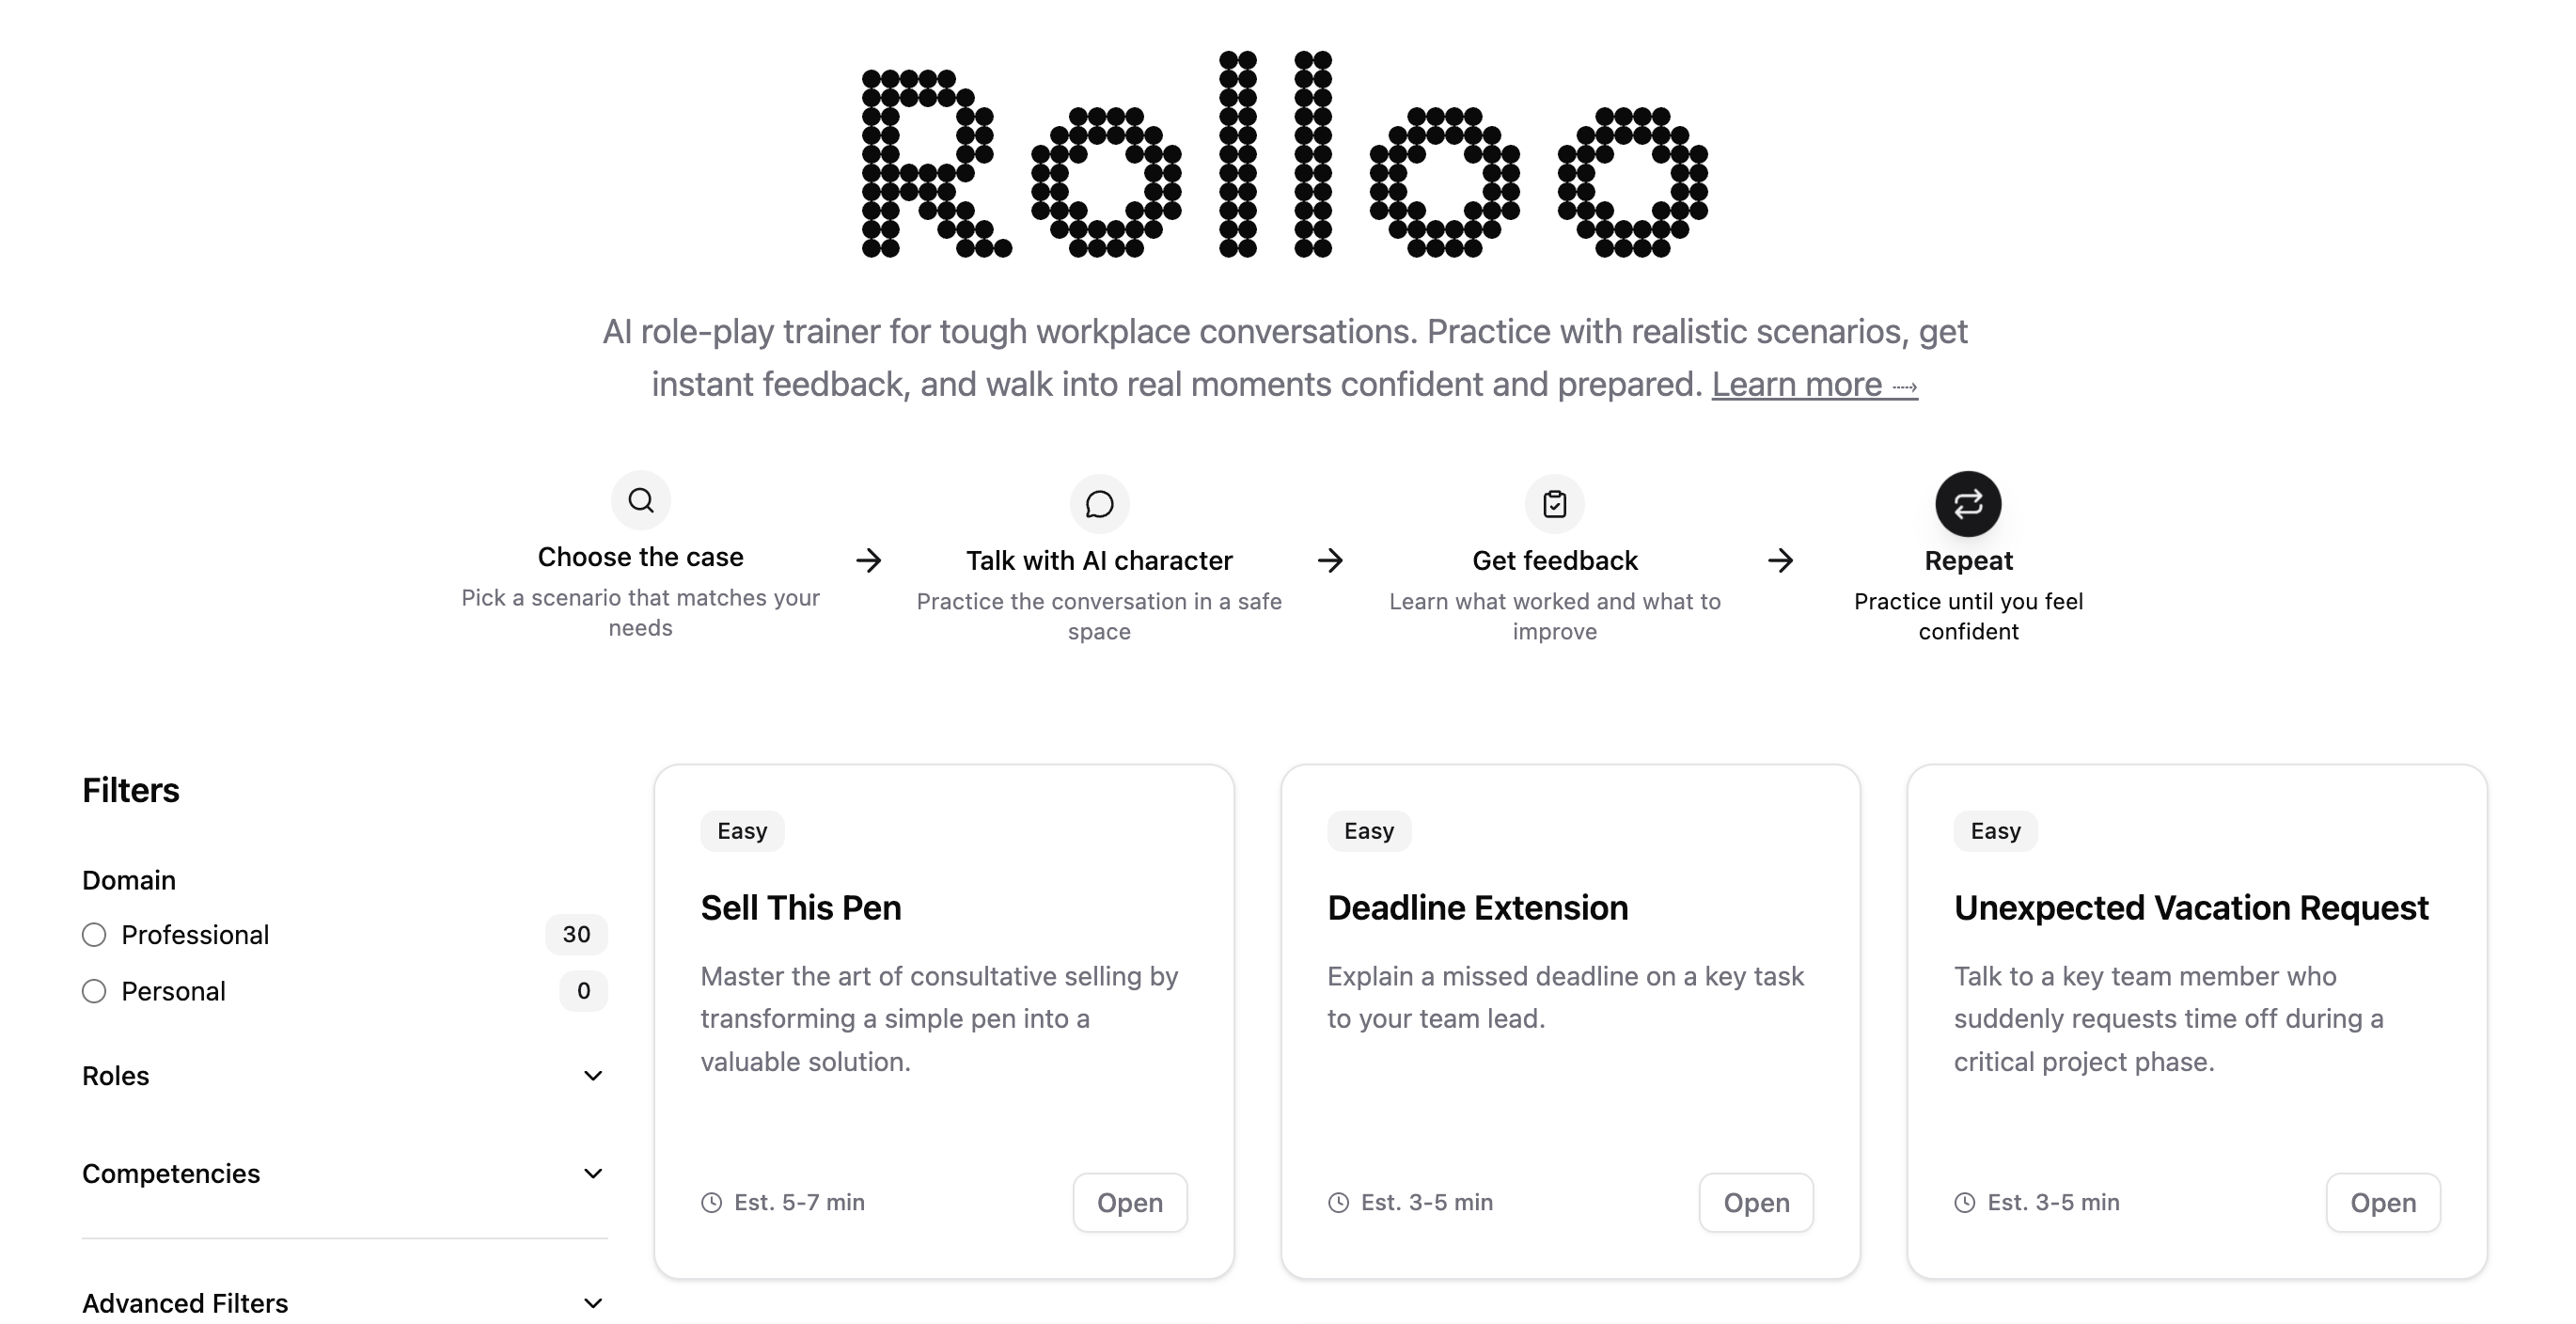Select the Professional domain radio button
The width and height of the screenshot is (2576, 1324).
point(94,935)
